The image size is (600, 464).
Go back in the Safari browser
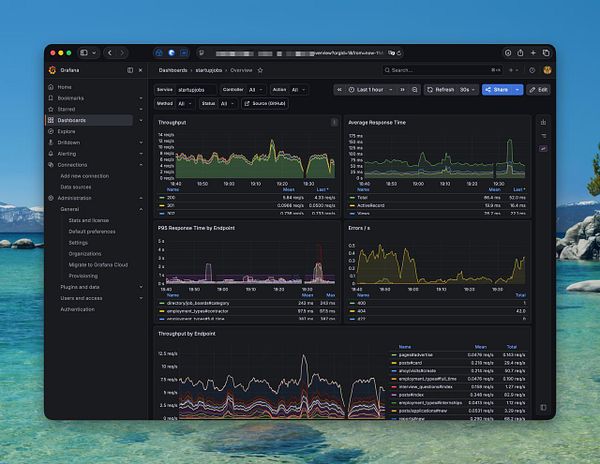[x=110, y=53]
